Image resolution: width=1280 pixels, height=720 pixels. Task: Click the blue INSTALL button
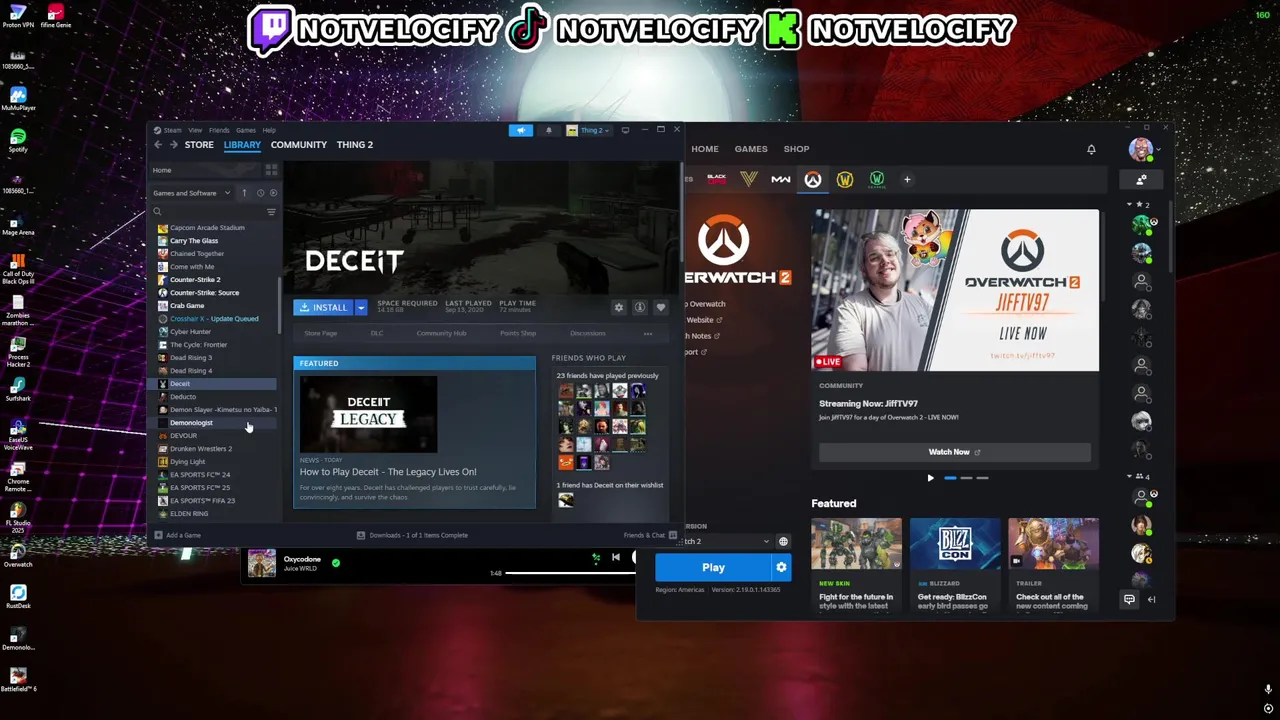pyautogui.click(x=323, y=308)
